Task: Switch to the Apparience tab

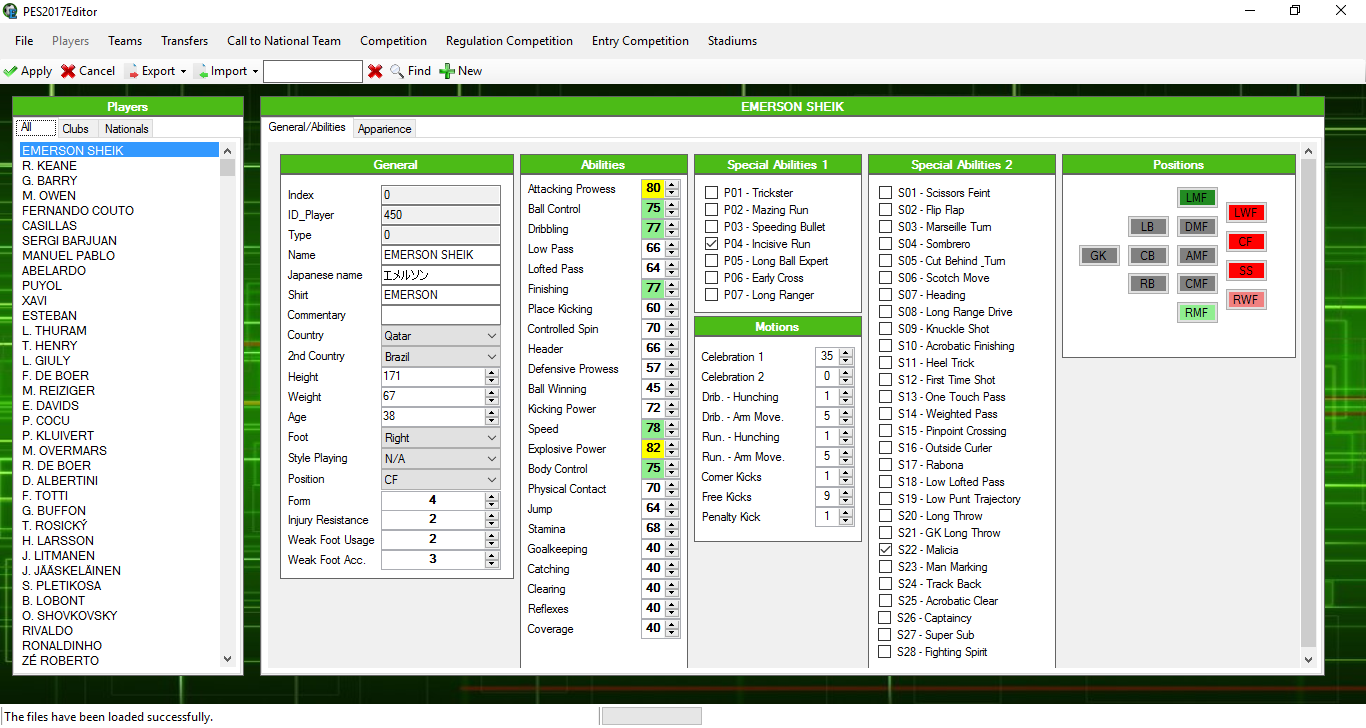Action: [x=384, y=128]
